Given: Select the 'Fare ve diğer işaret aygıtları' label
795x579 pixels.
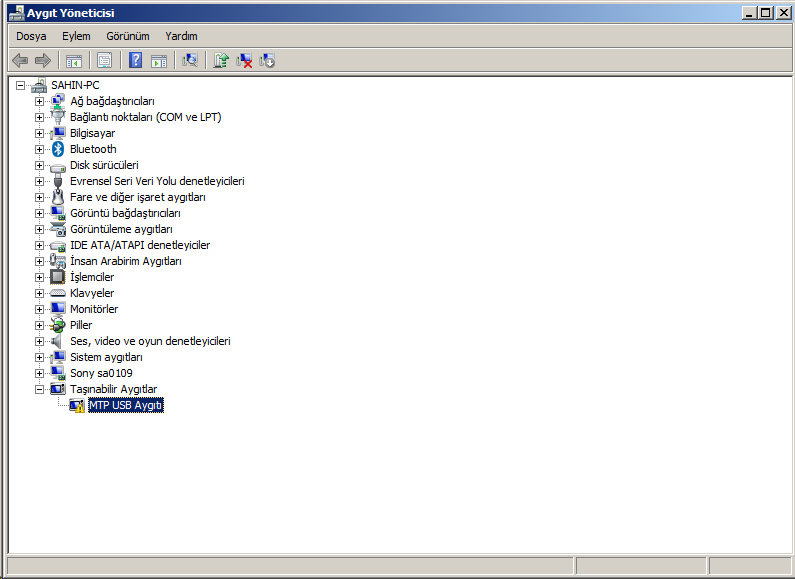Looking at the screenshot, I should tap(138, 197).
